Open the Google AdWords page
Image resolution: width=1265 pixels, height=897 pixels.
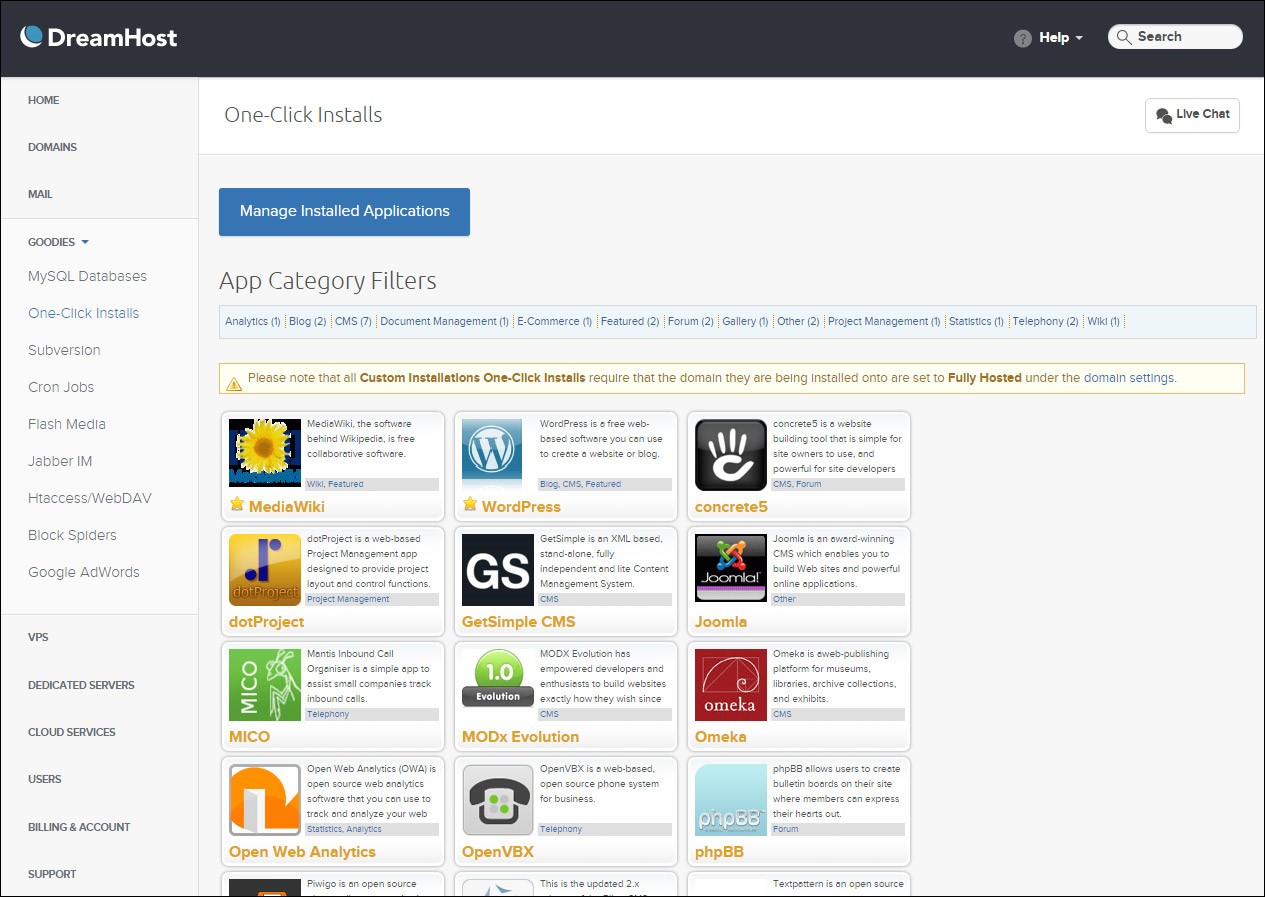pyautogui.click(x=84, y=572)
